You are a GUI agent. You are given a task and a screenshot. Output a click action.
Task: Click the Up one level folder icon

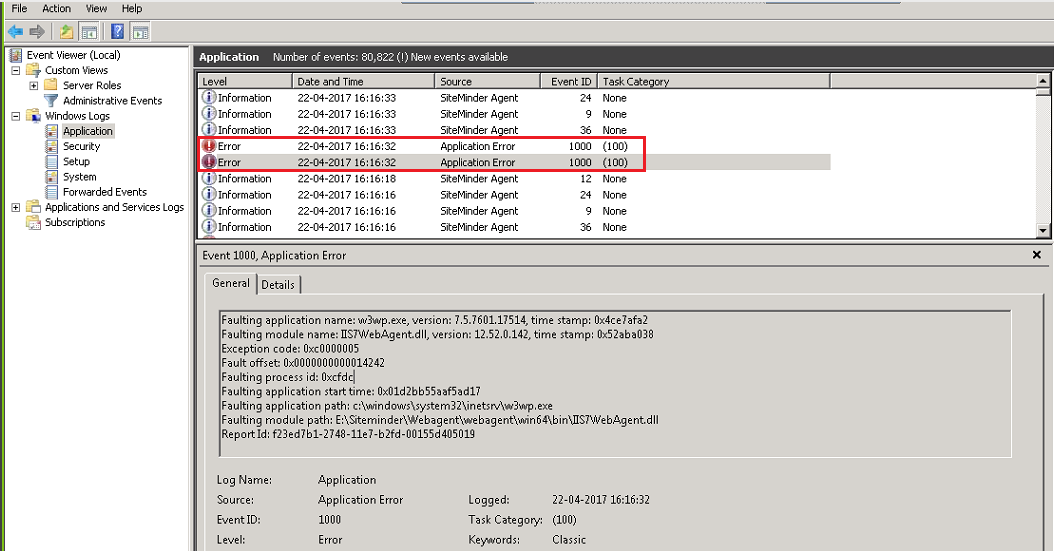pyautogui.click(x=67, y=32)
